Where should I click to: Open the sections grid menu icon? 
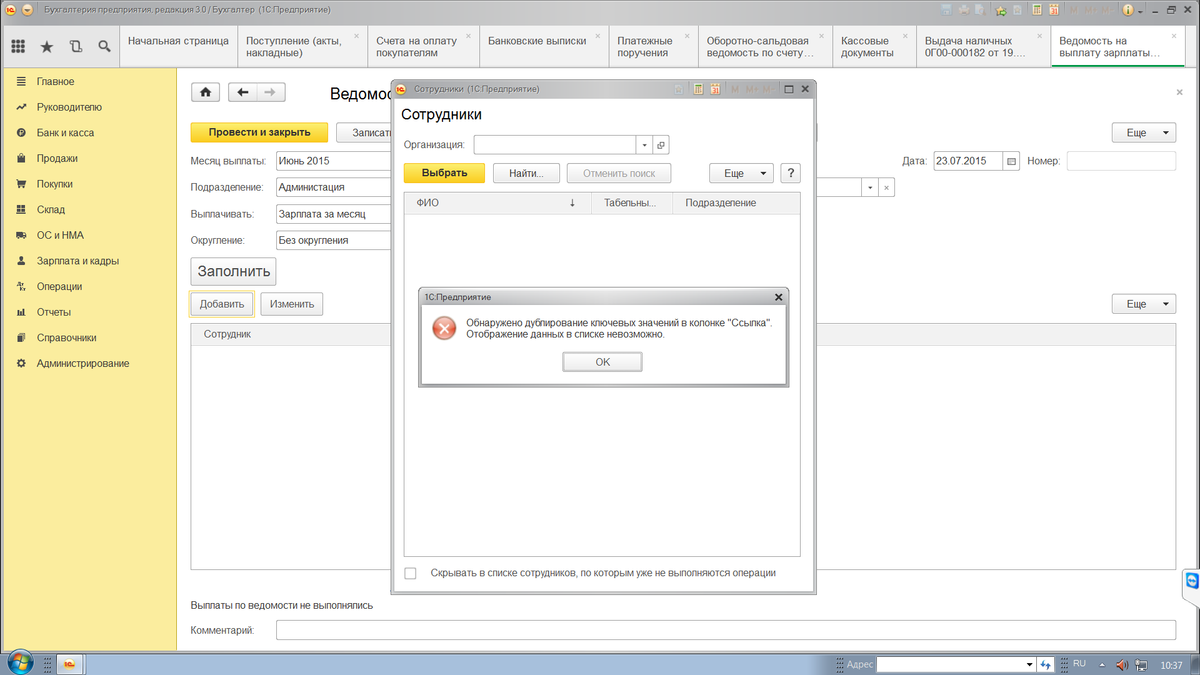(x=18, y=46)
